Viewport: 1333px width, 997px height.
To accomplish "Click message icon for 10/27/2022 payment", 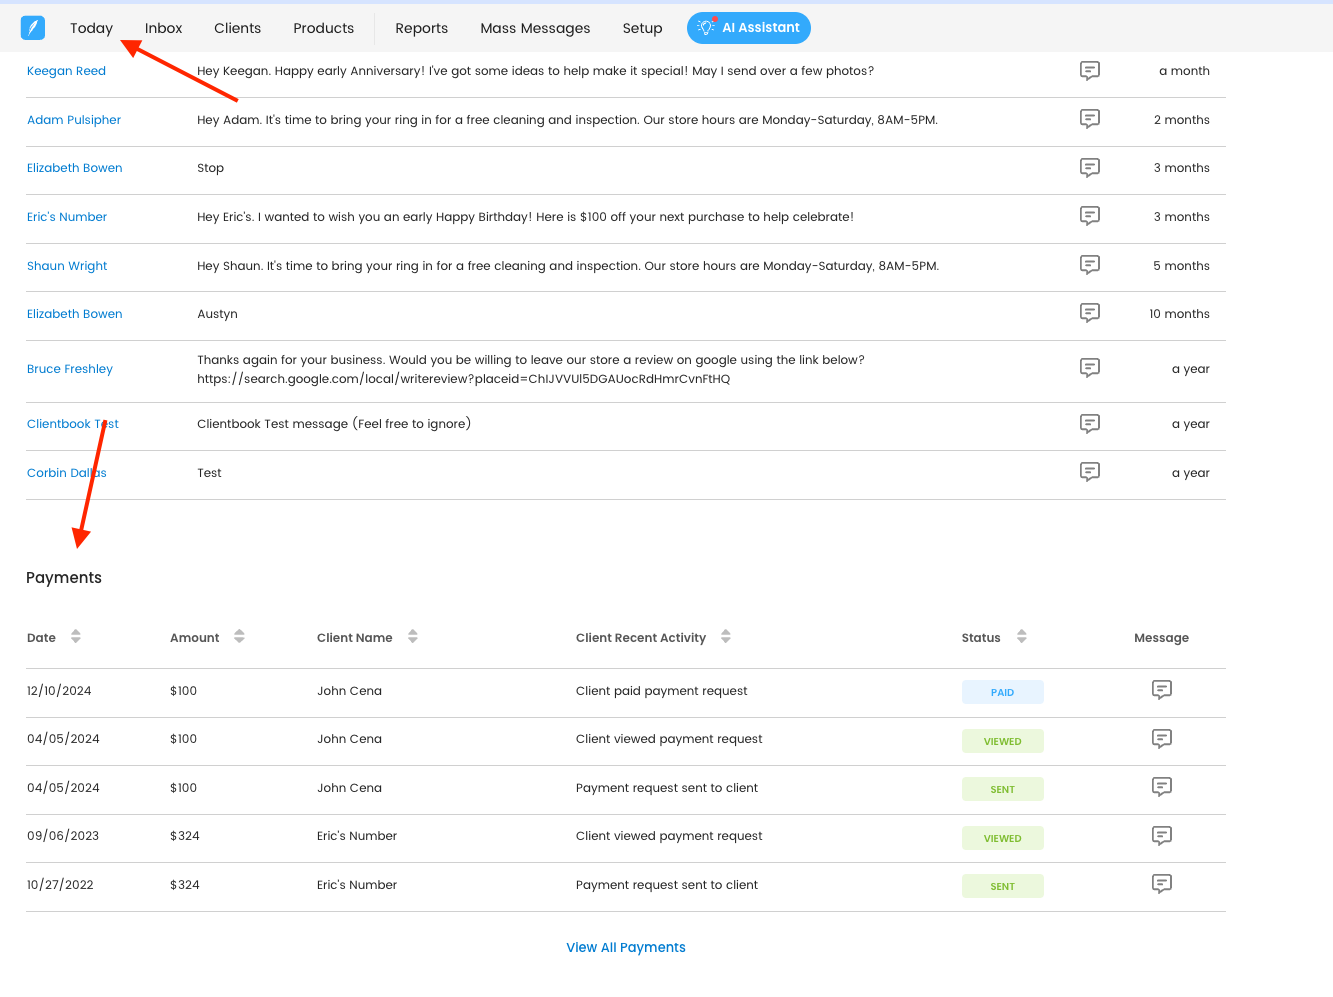I will pyautogui.click(x=1161, y=884).
